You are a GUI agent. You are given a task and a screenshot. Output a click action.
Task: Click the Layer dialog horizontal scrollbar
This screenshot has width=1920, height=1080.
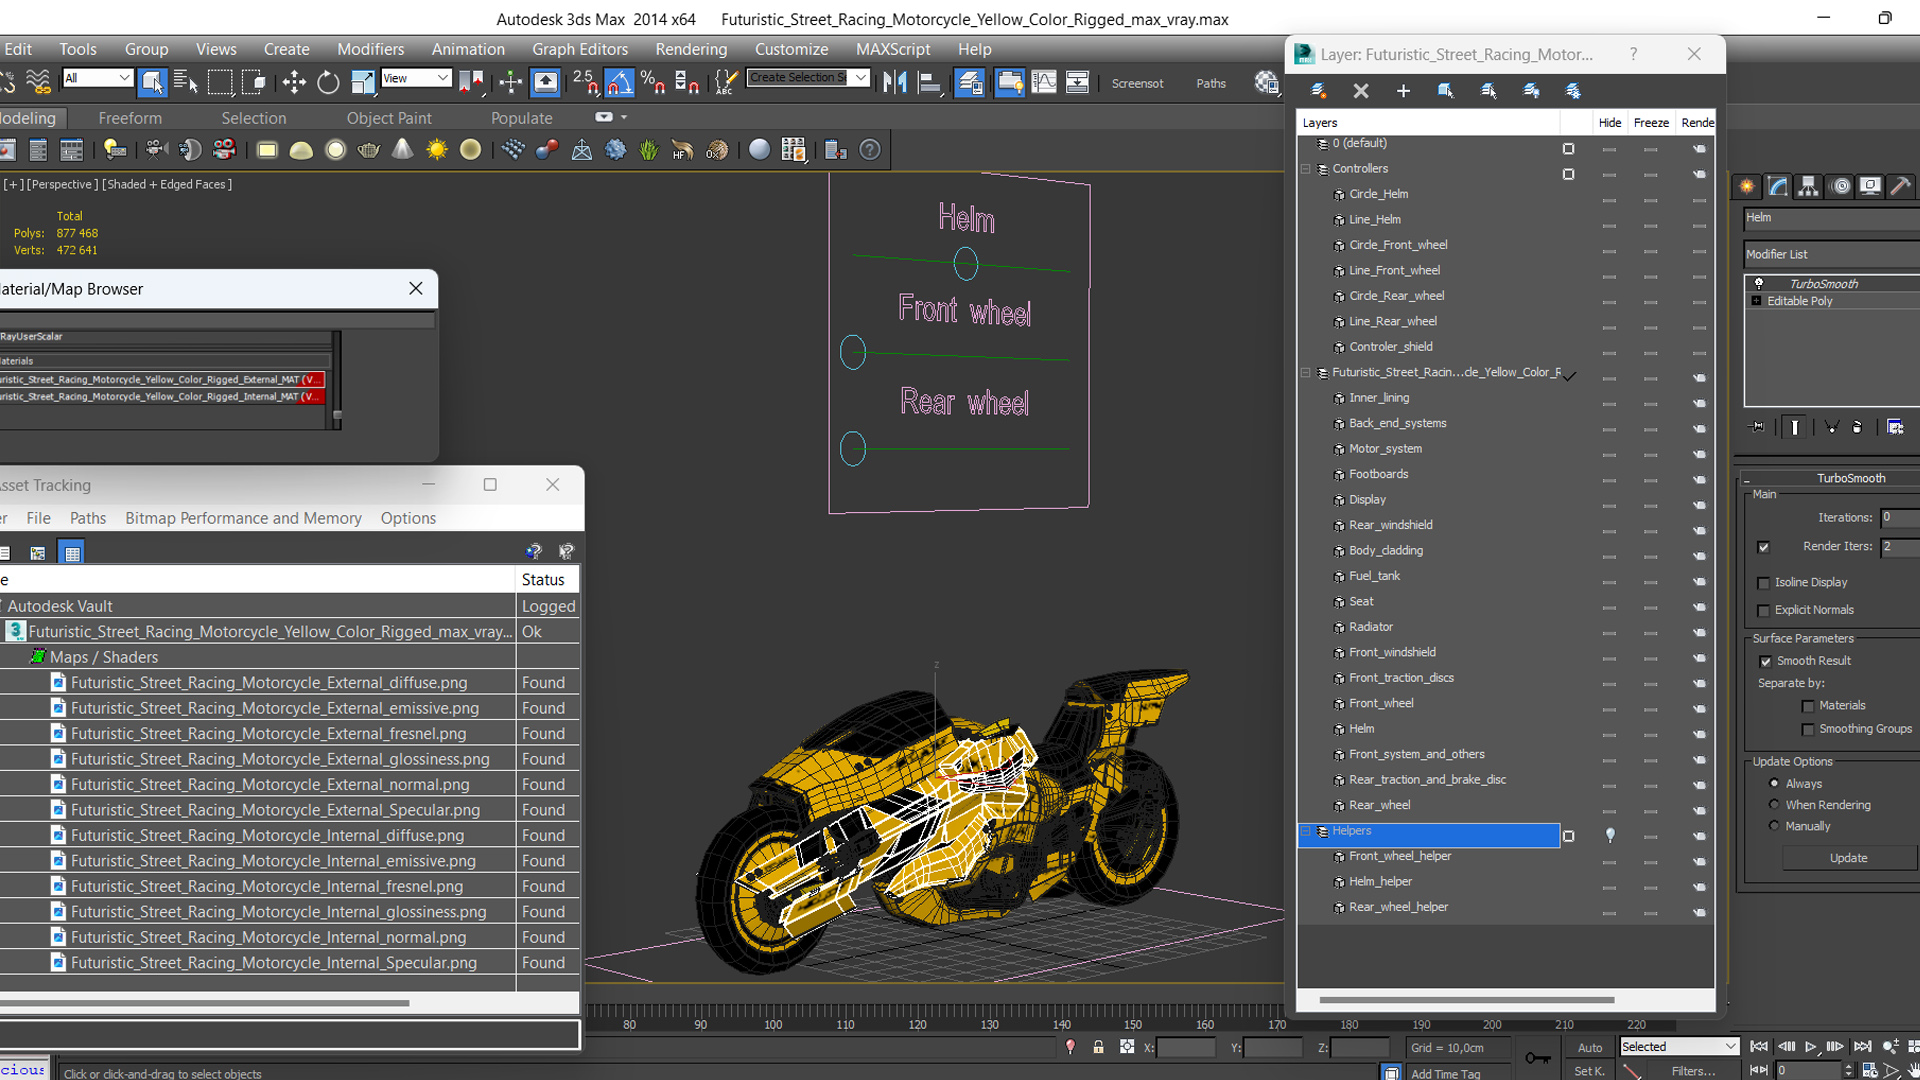(1466, 1000)
